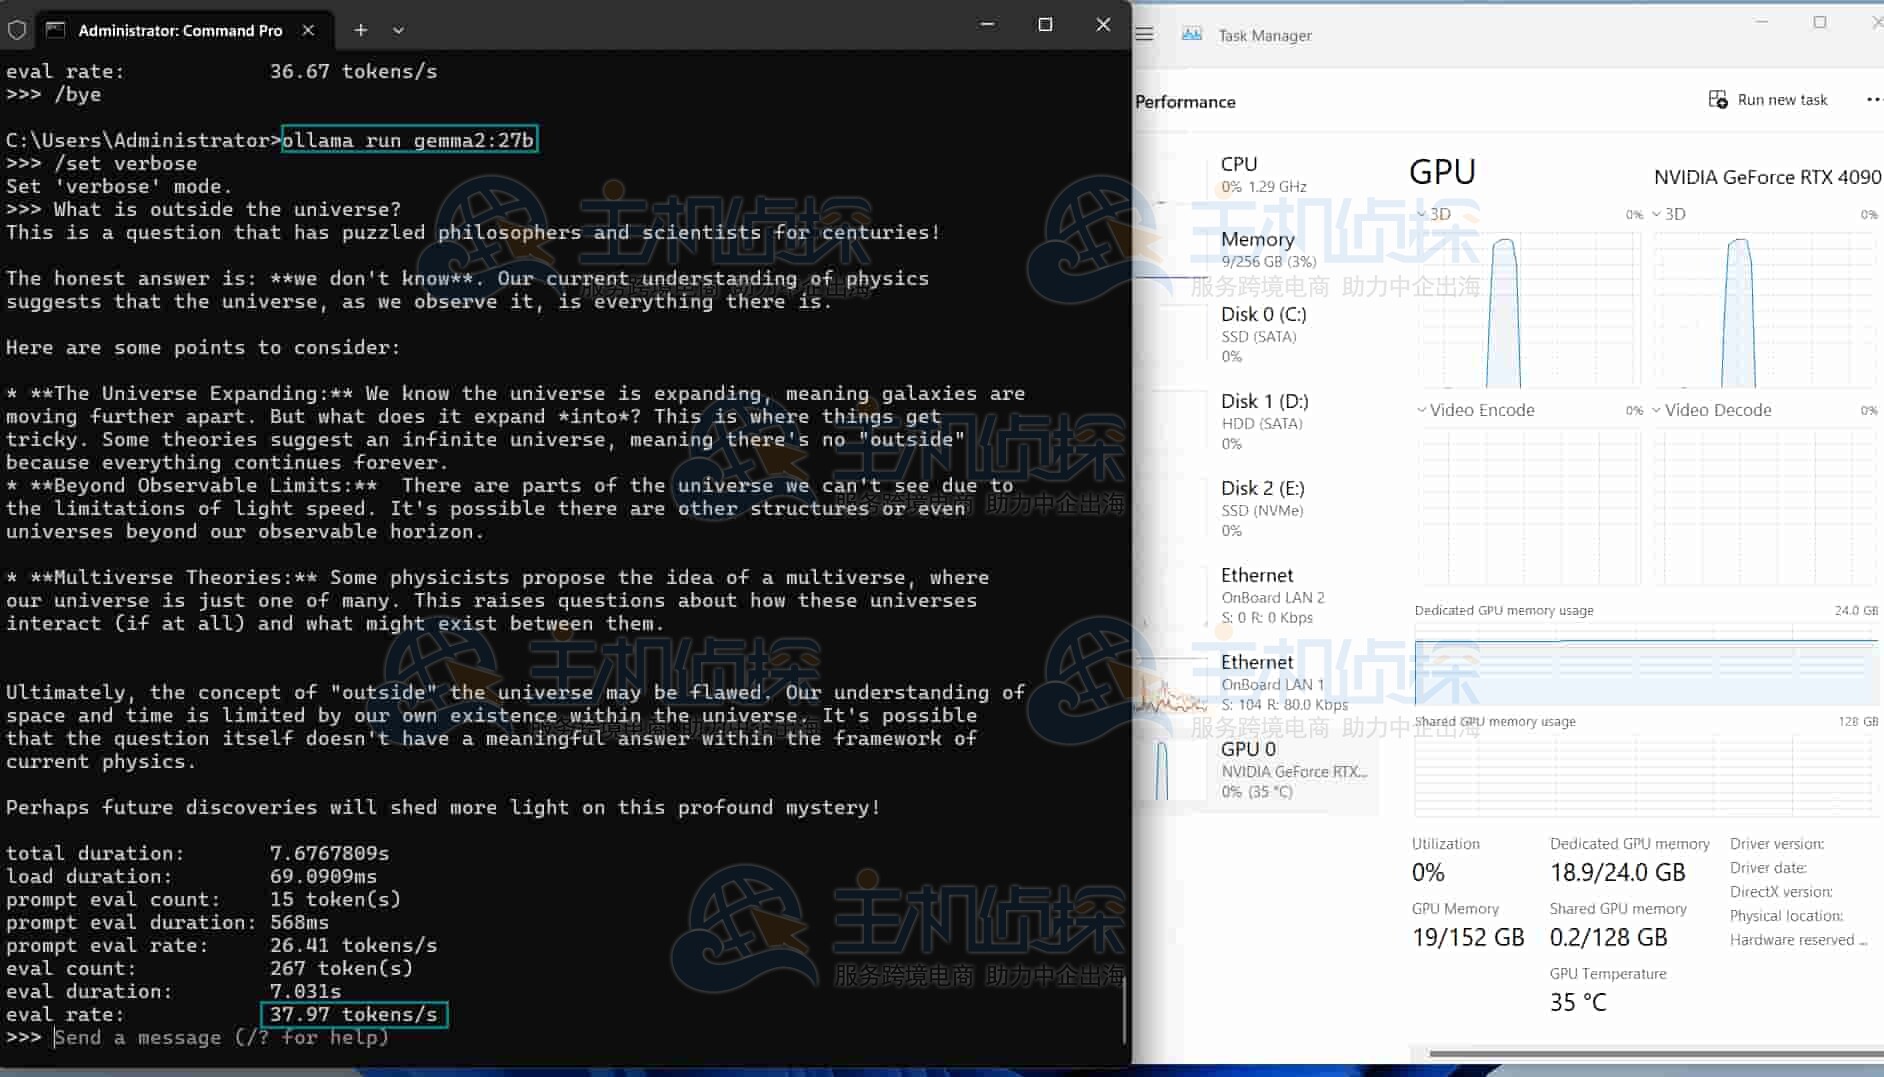Open the terminal tab list dropdown chevron
Viewport: 1884px width, 1077px height.
pos(398,30)
